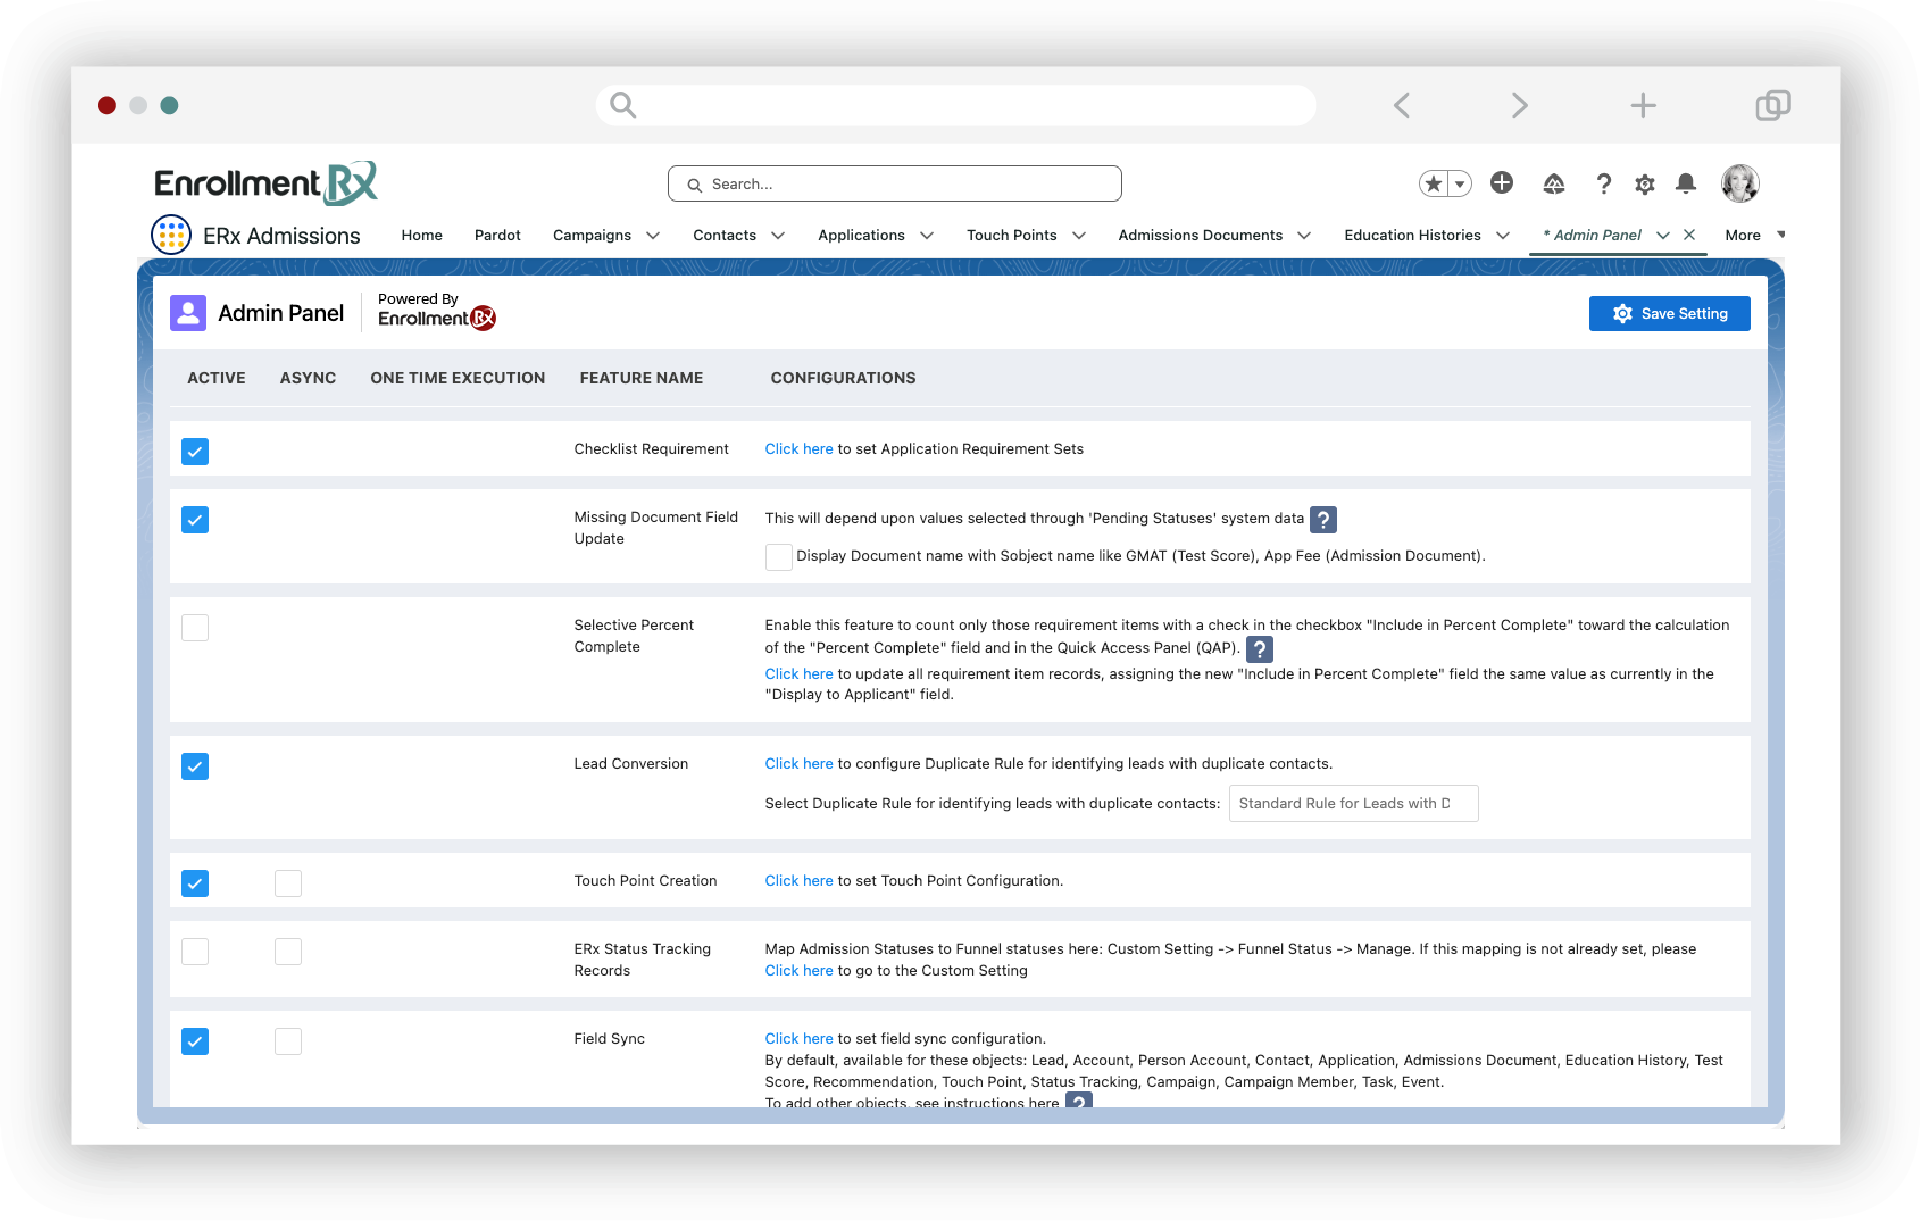Enable Active for Selective Percent Complete
This screenshot has width=1920, height=1221.
pyautogui.click(x=195, y=627)
